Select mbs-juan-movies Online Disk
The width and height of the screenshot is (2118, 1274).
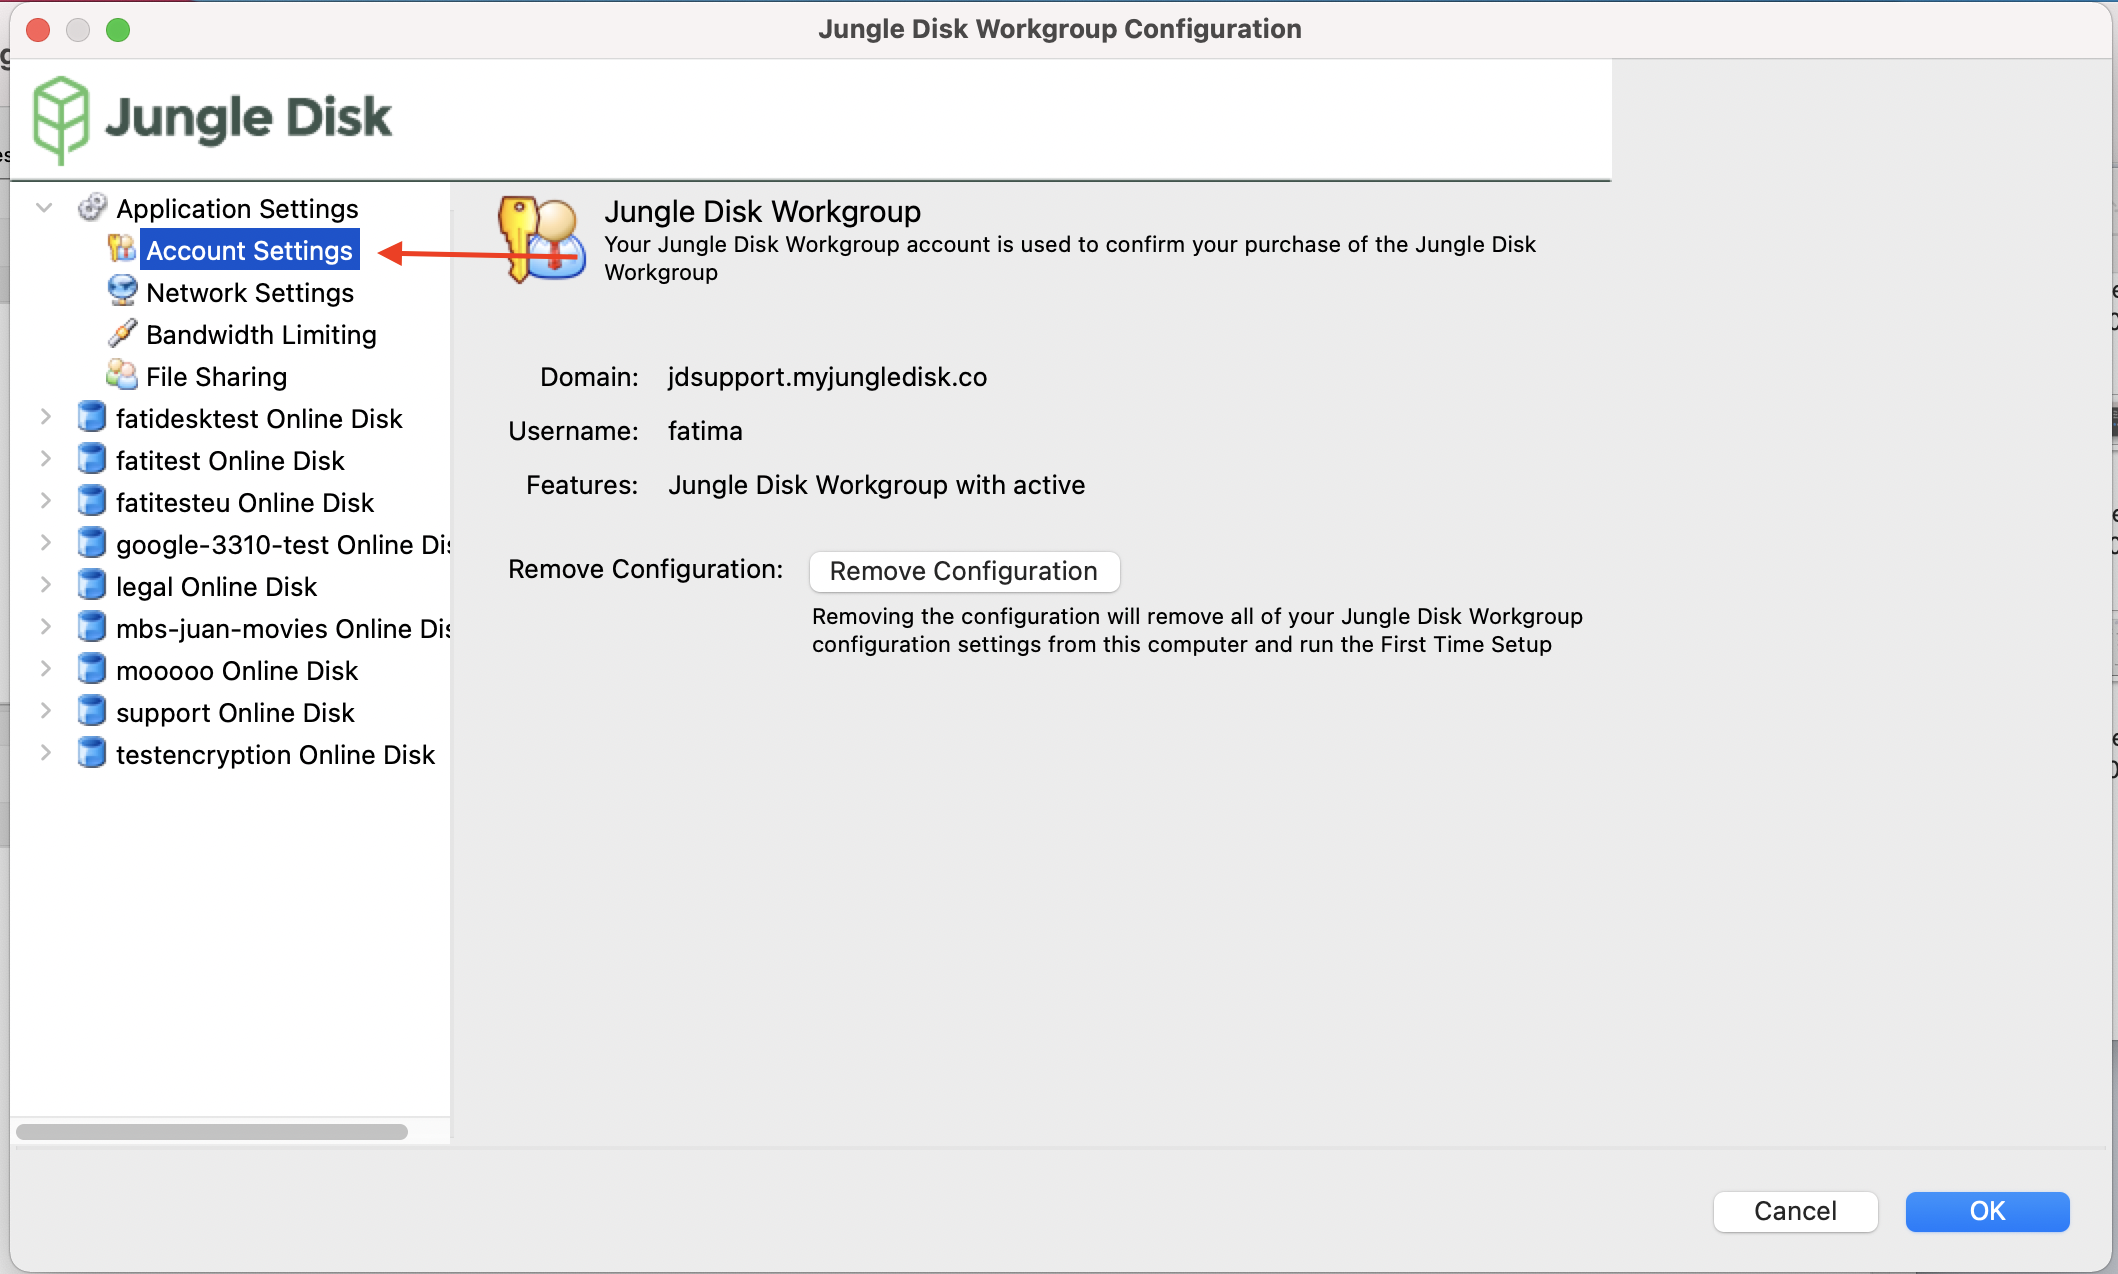(283, 628)
